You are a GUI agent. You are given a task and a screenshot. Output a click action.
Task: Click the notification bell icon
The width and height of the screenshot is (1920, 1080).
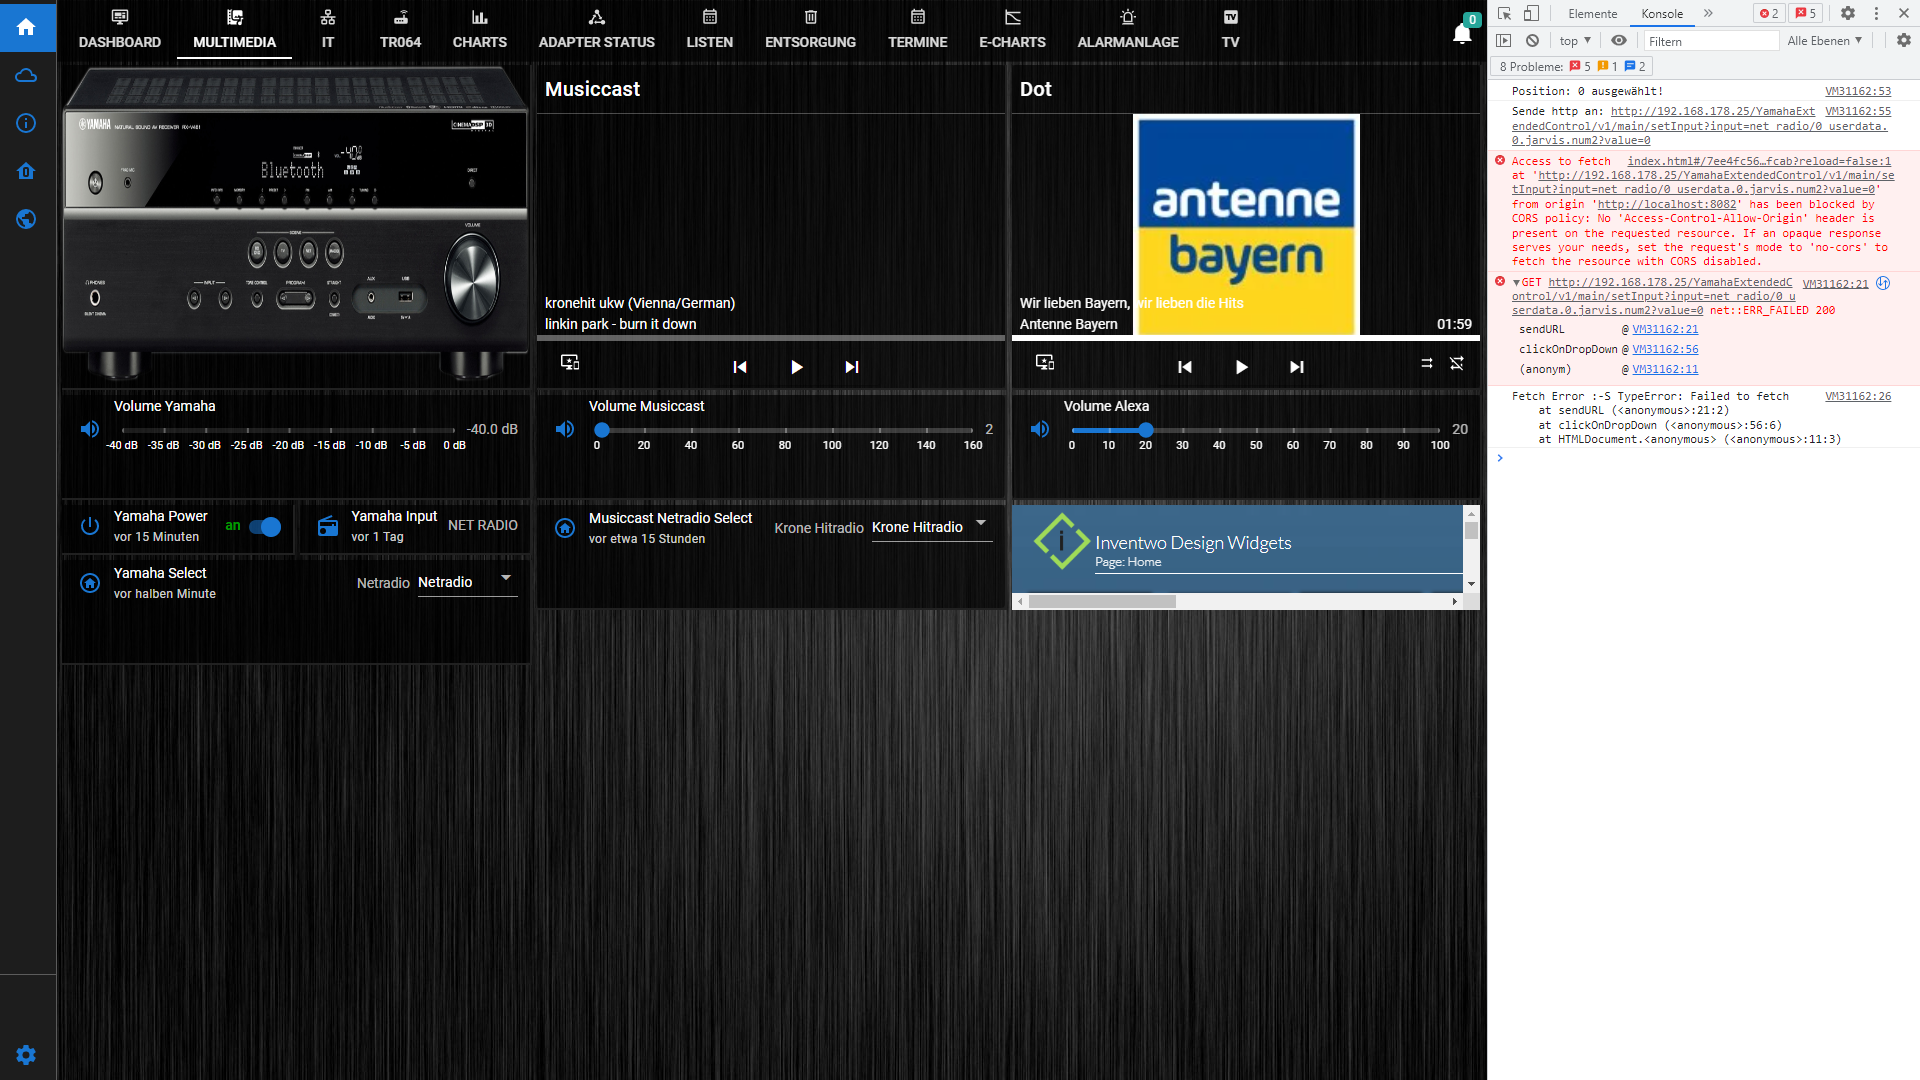pos(1462,33)
